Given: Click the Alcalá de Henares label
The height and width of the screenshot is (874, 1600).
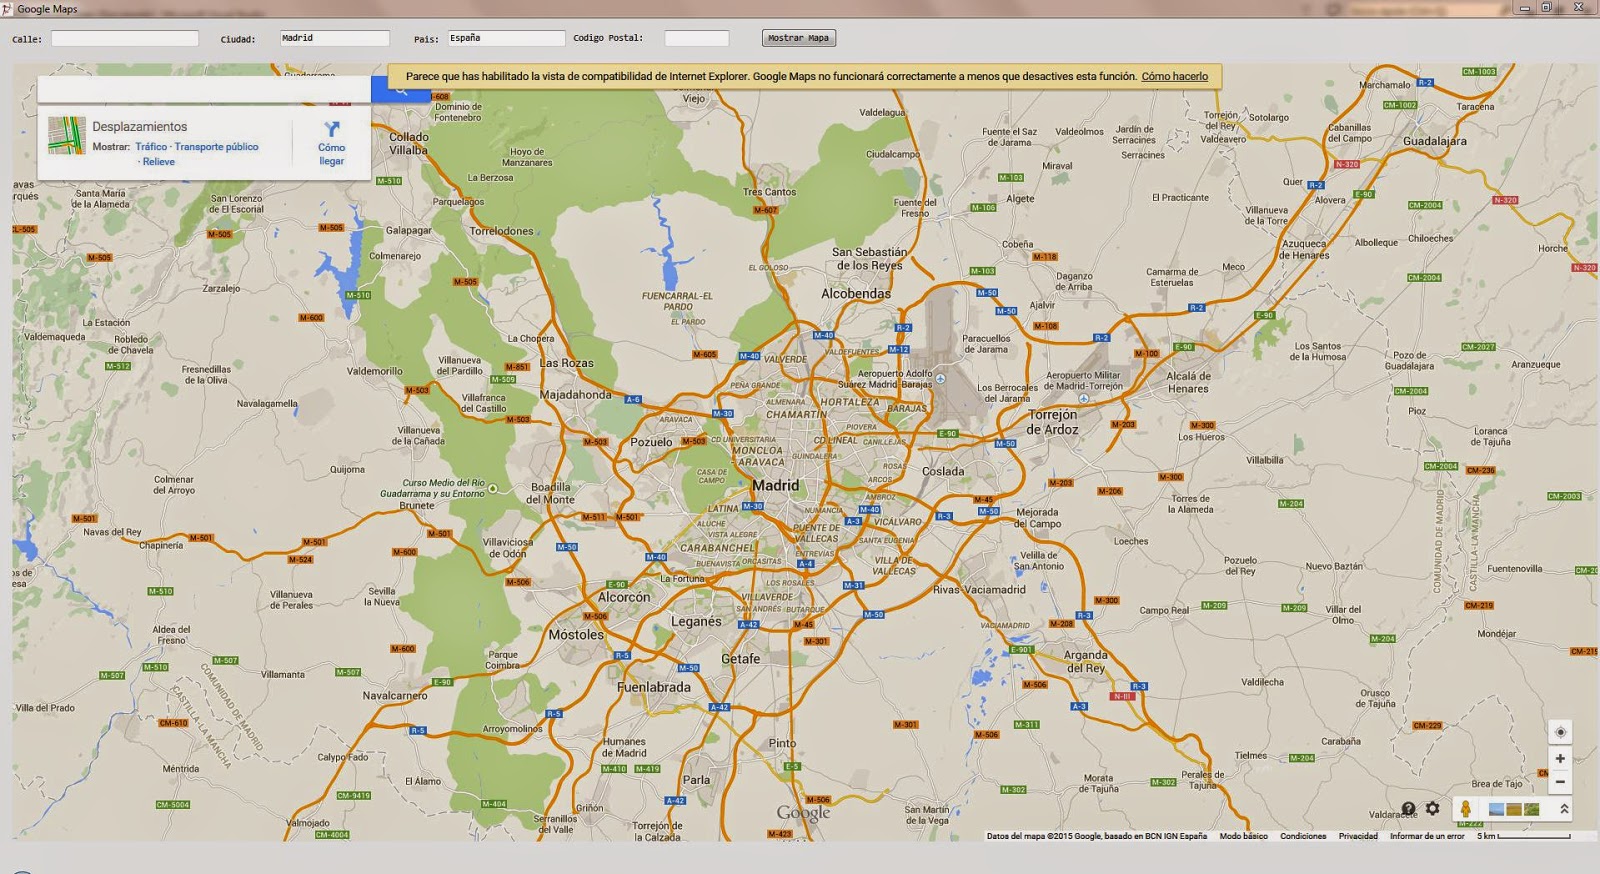Looking at the screenshot, I should [x=1188, y=383].
